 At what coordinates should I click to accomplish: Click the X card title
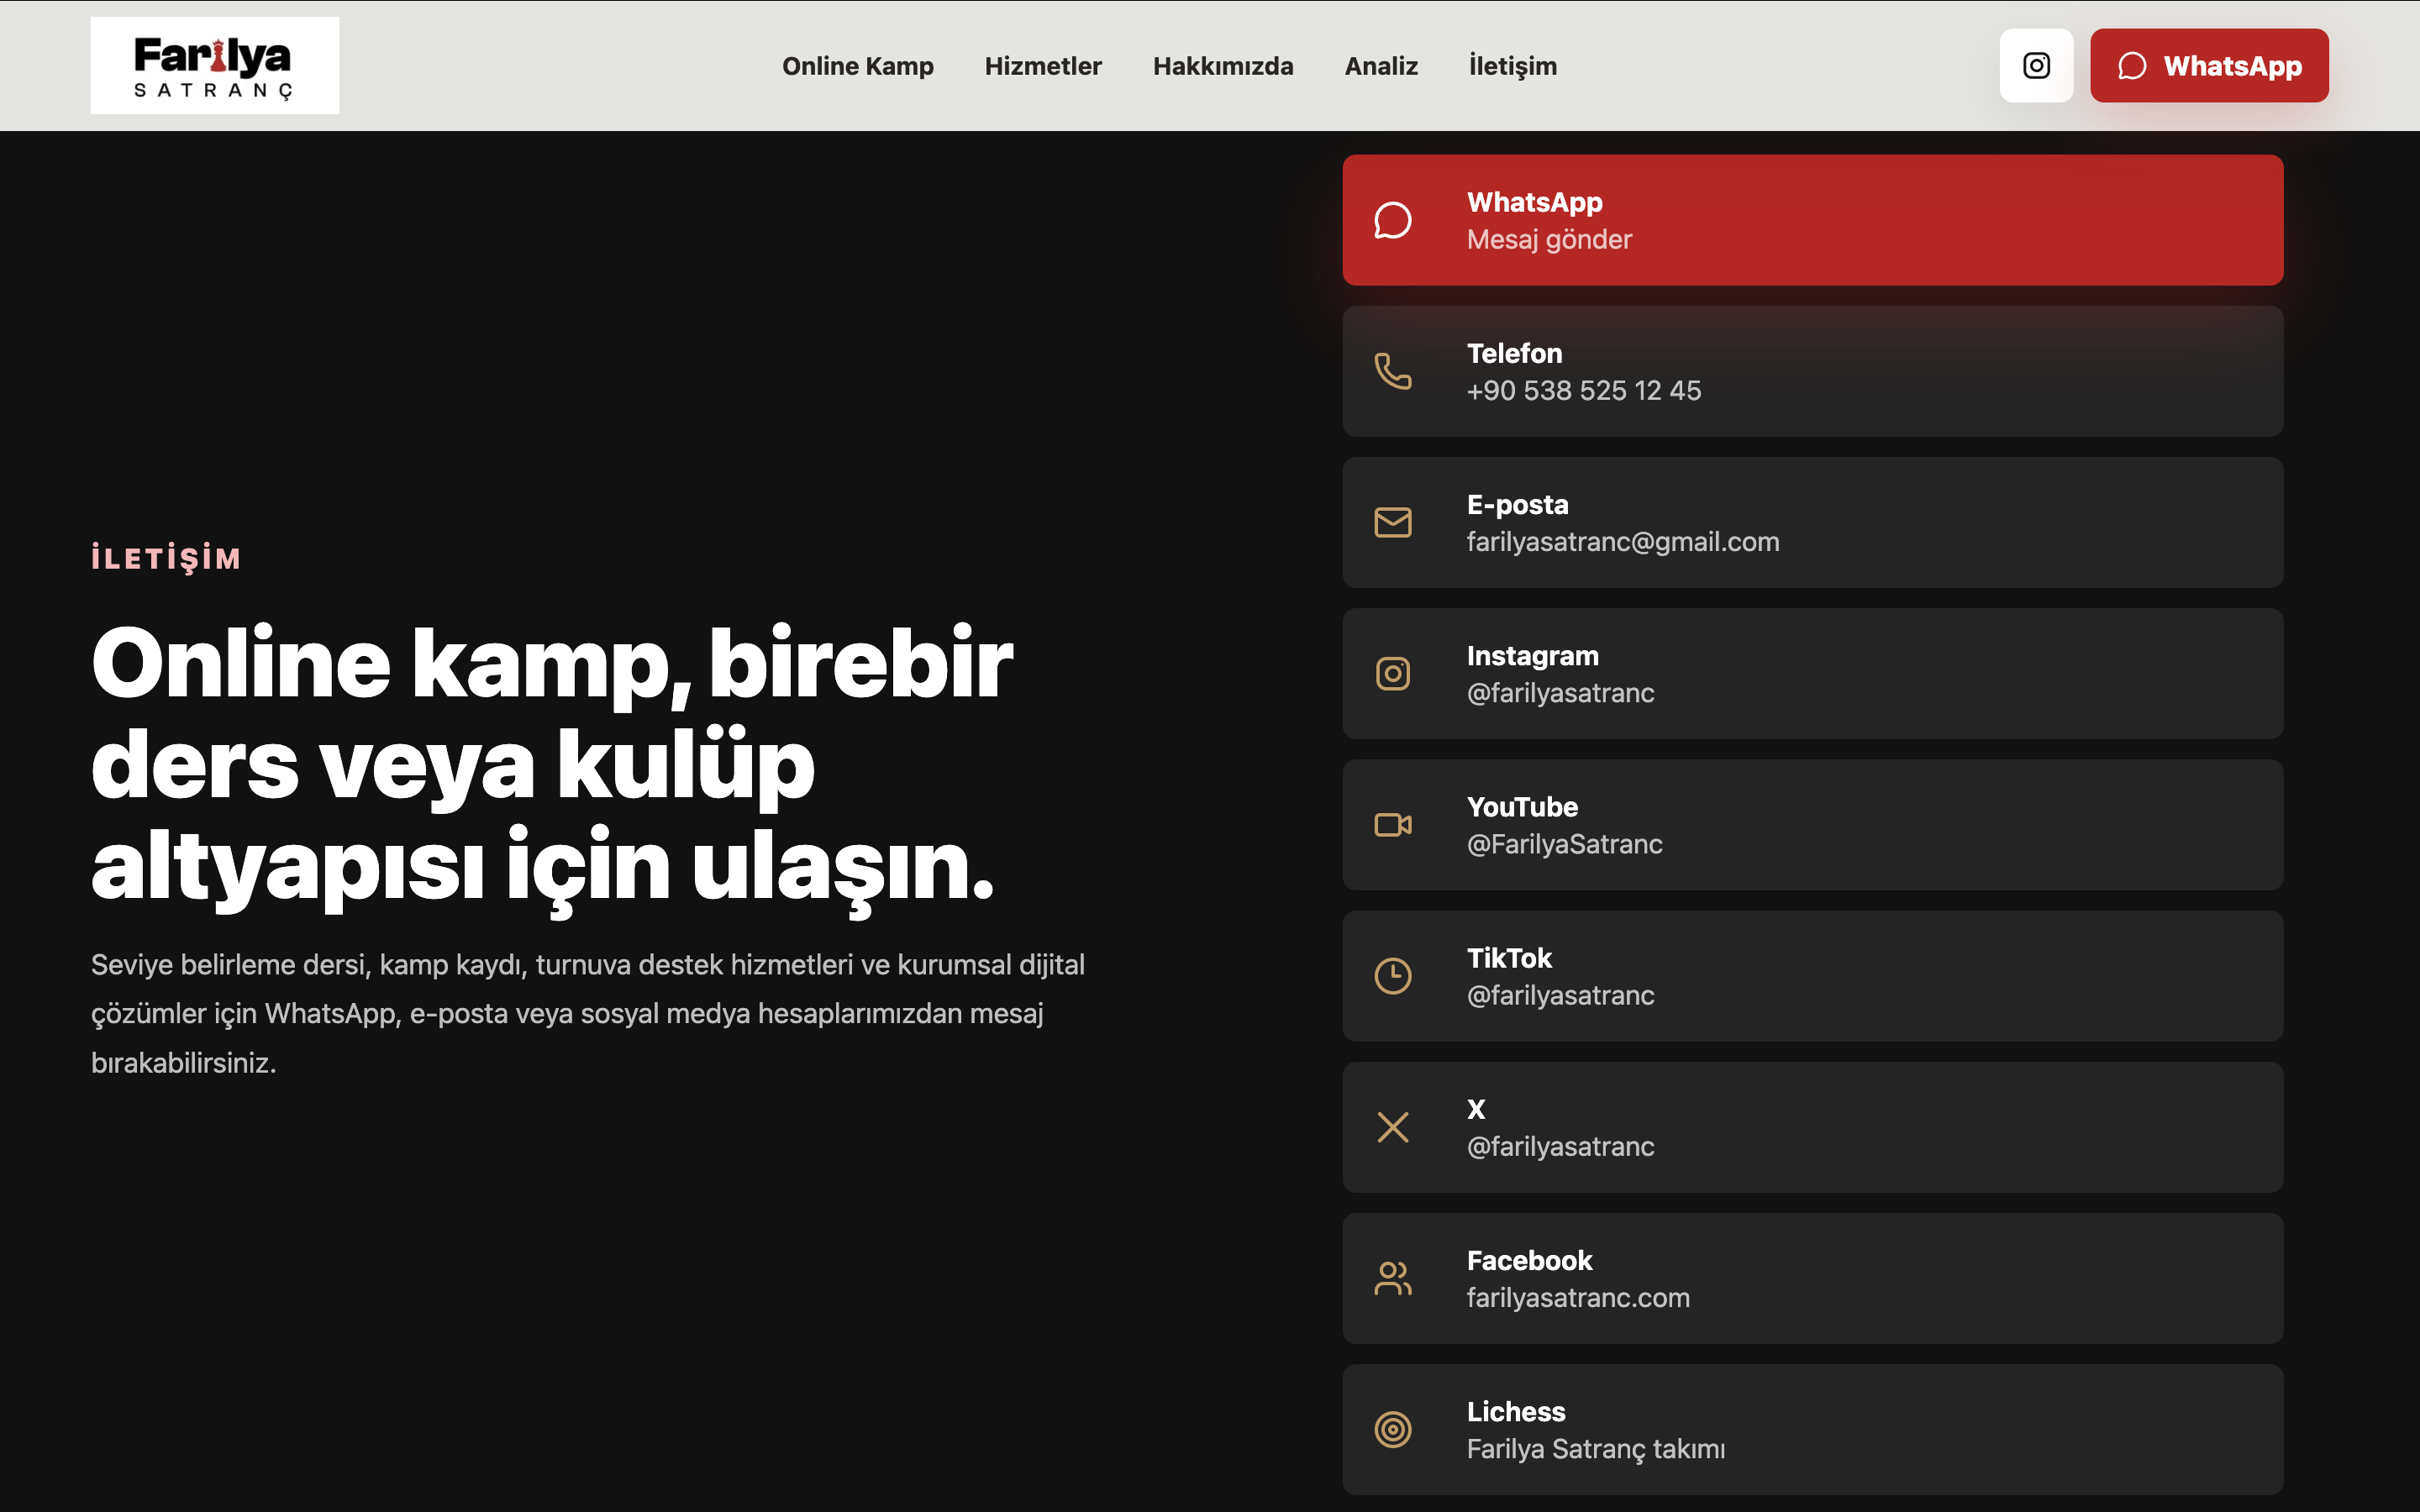pos(1476,1109)
